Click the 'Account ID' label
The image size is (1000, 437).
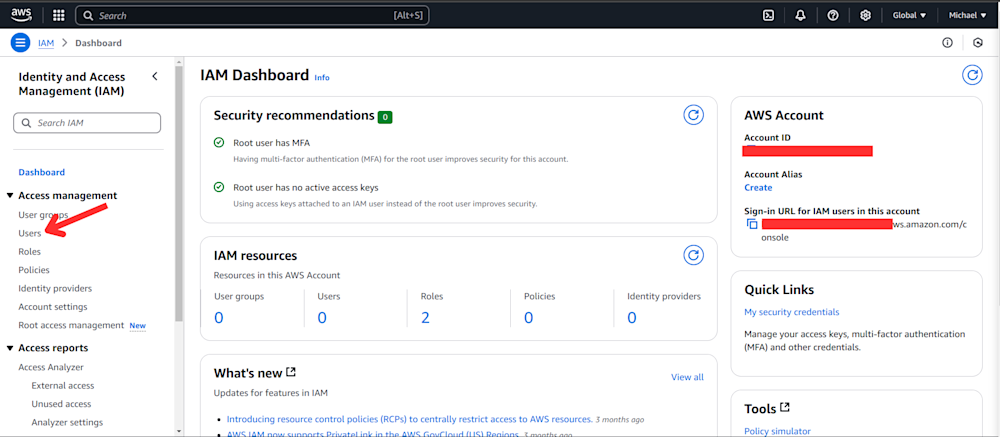767,138
